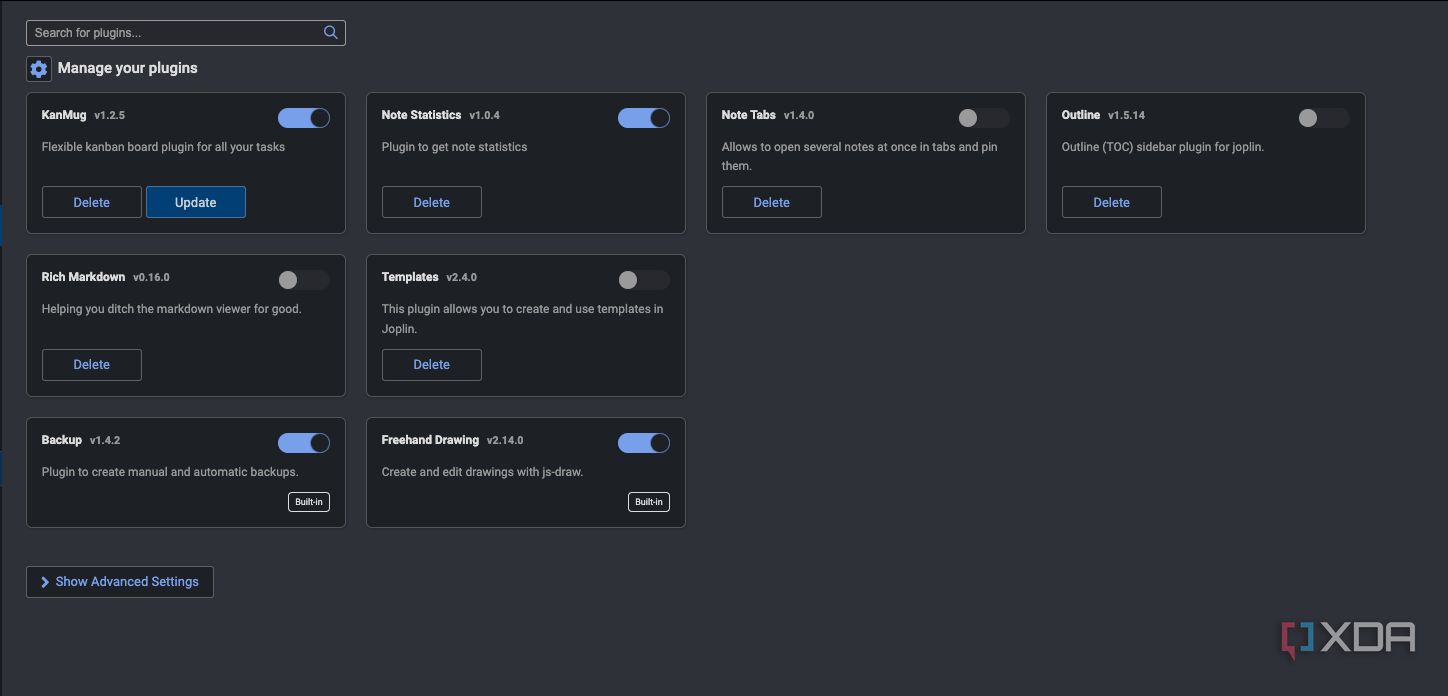Click the plugin search input field
1448x696 pixels.
click(x=170, y=32)
